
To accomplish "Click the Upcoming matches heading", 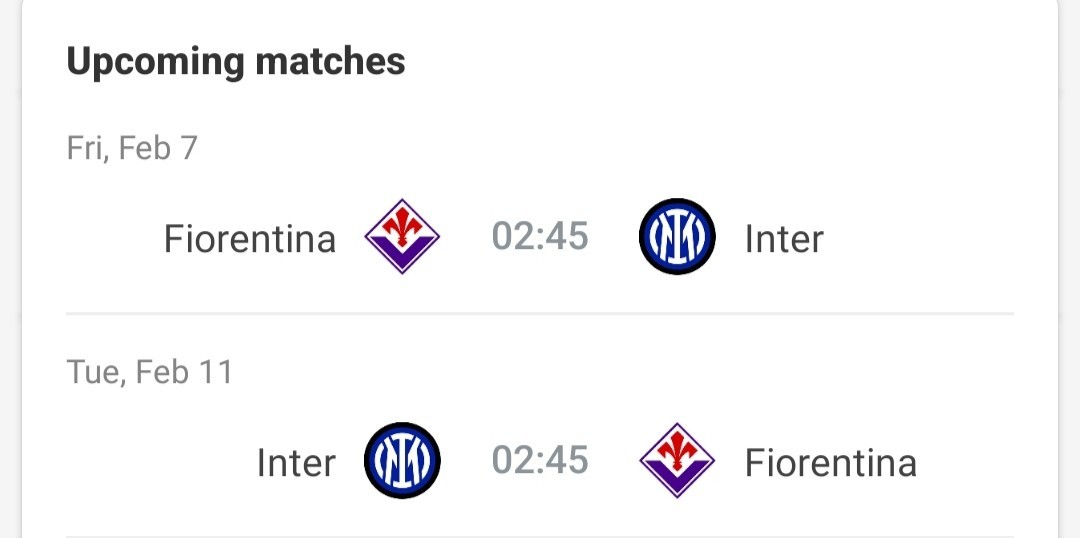I will 236,61.
